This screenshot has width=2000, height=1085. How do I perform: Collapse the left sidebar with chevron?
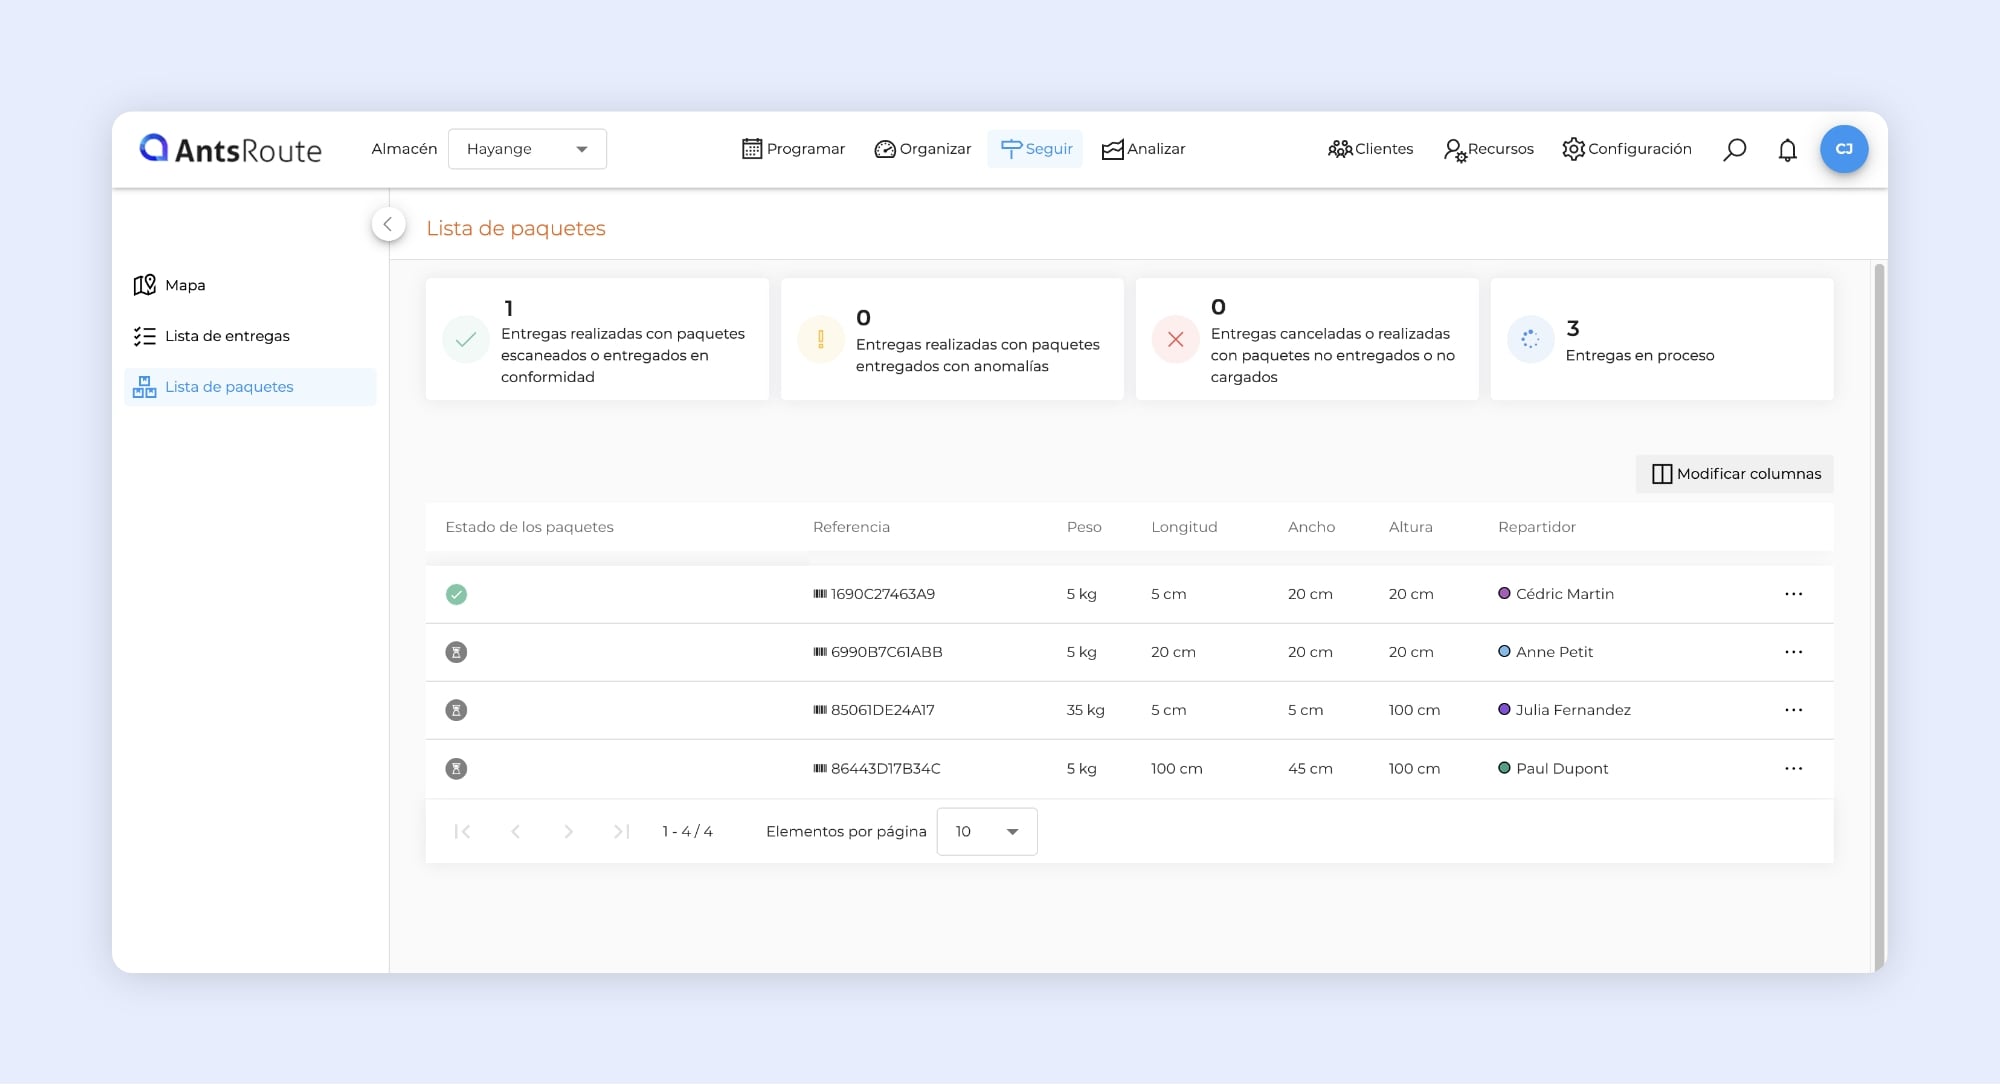(x=388, y=224)
